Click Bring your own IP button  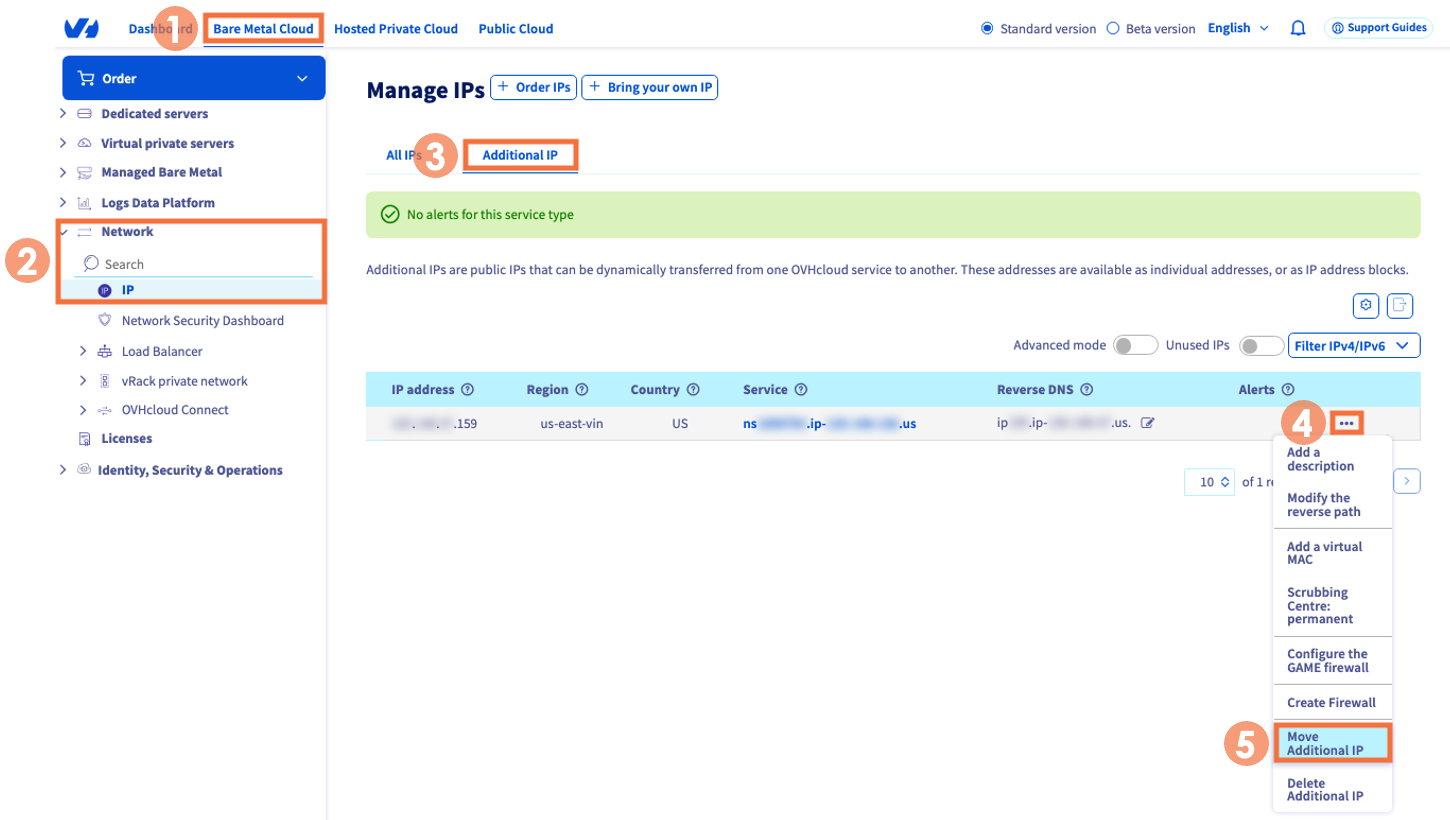650,87
